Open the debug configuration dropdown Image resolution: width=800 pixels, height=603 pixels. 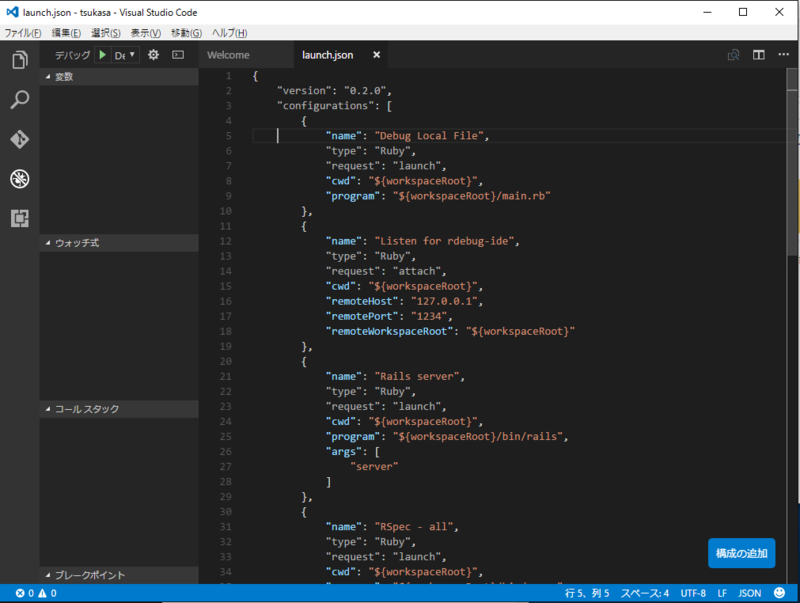pyautogui.click(x=125, y=55)
